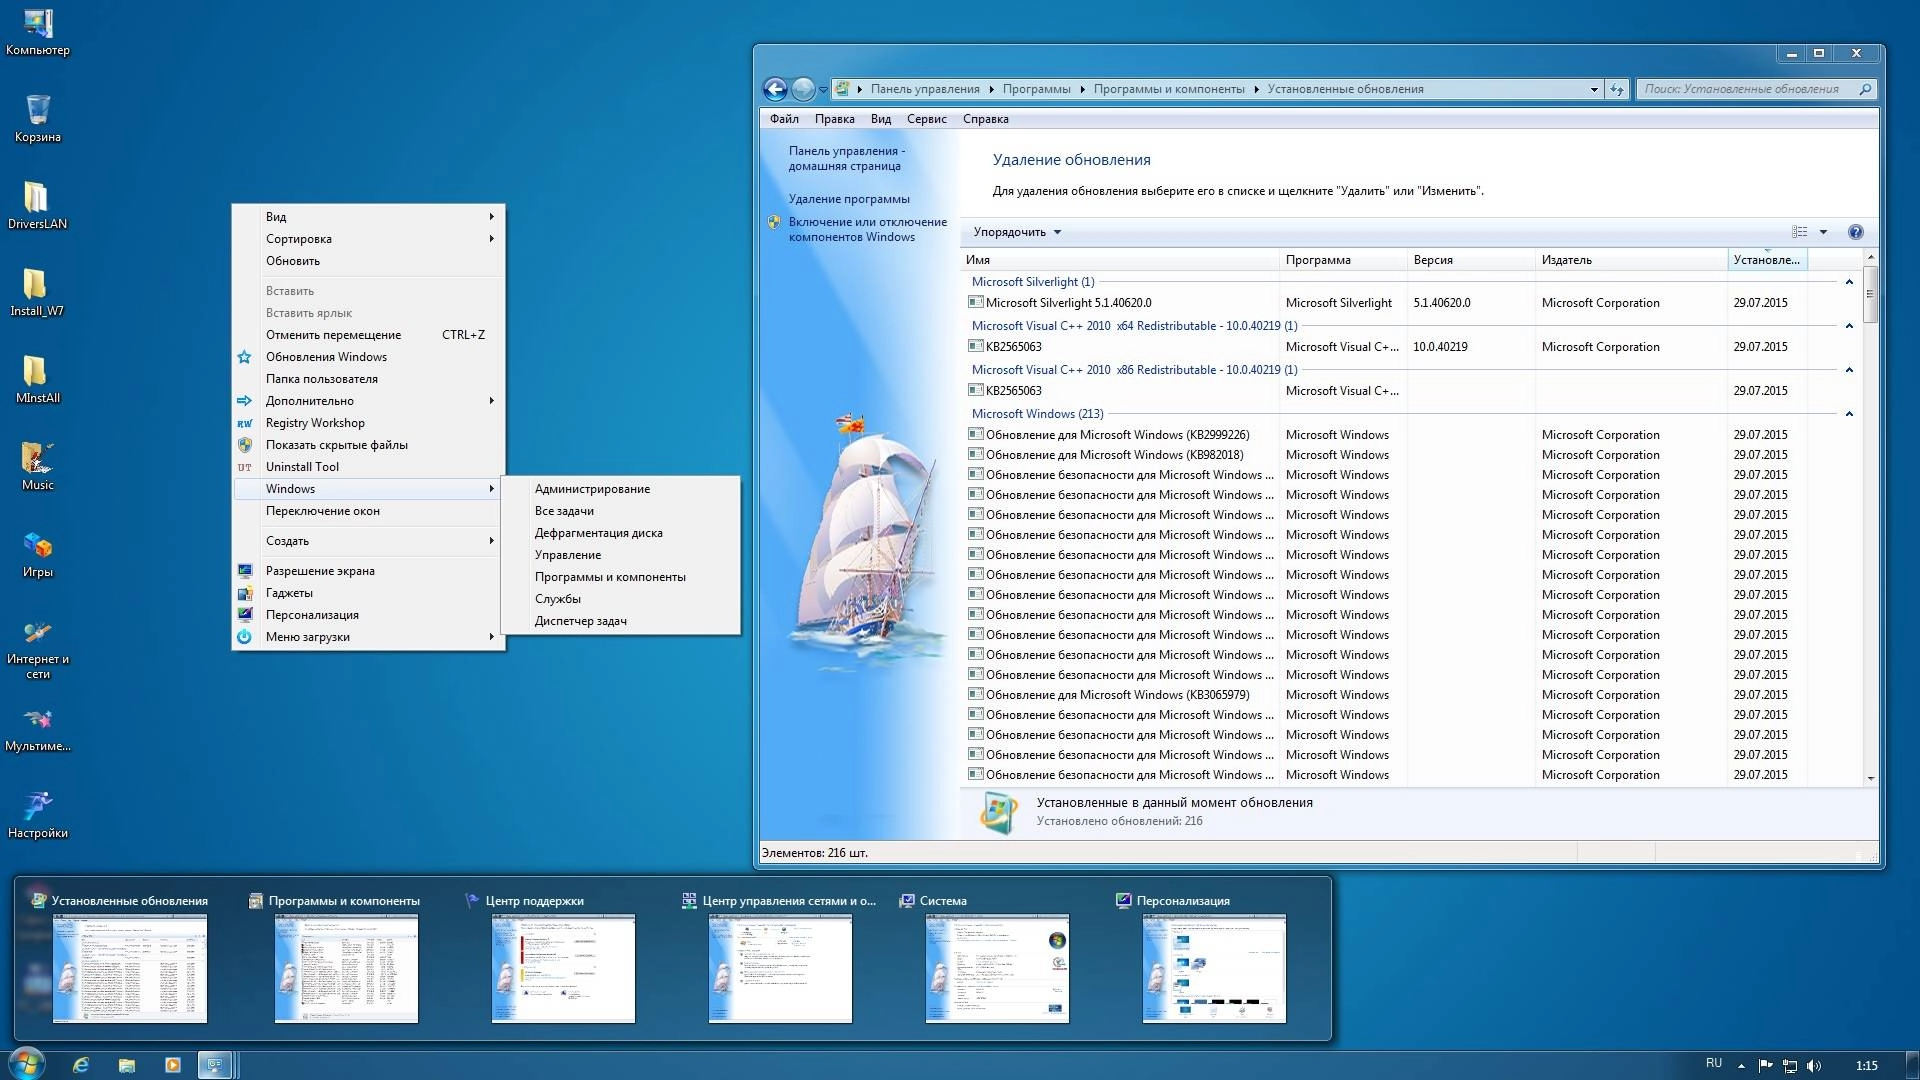The width and height of the screenshot is (1920, 1080).
Task: Launch Windows Media Player from taskbar
Action: (x=173, y=1065)
